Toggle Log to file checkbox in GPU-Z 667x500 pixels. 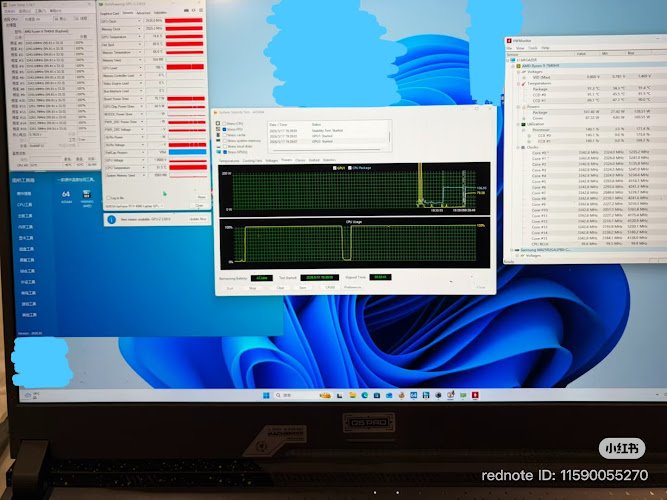(x=108, y=198)
